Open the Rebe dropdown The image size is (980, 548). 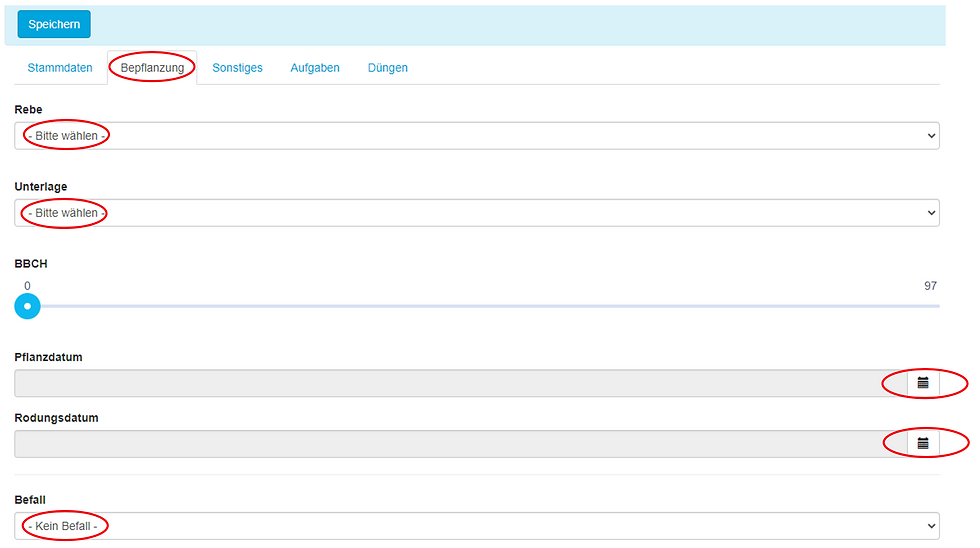[477, 136]
